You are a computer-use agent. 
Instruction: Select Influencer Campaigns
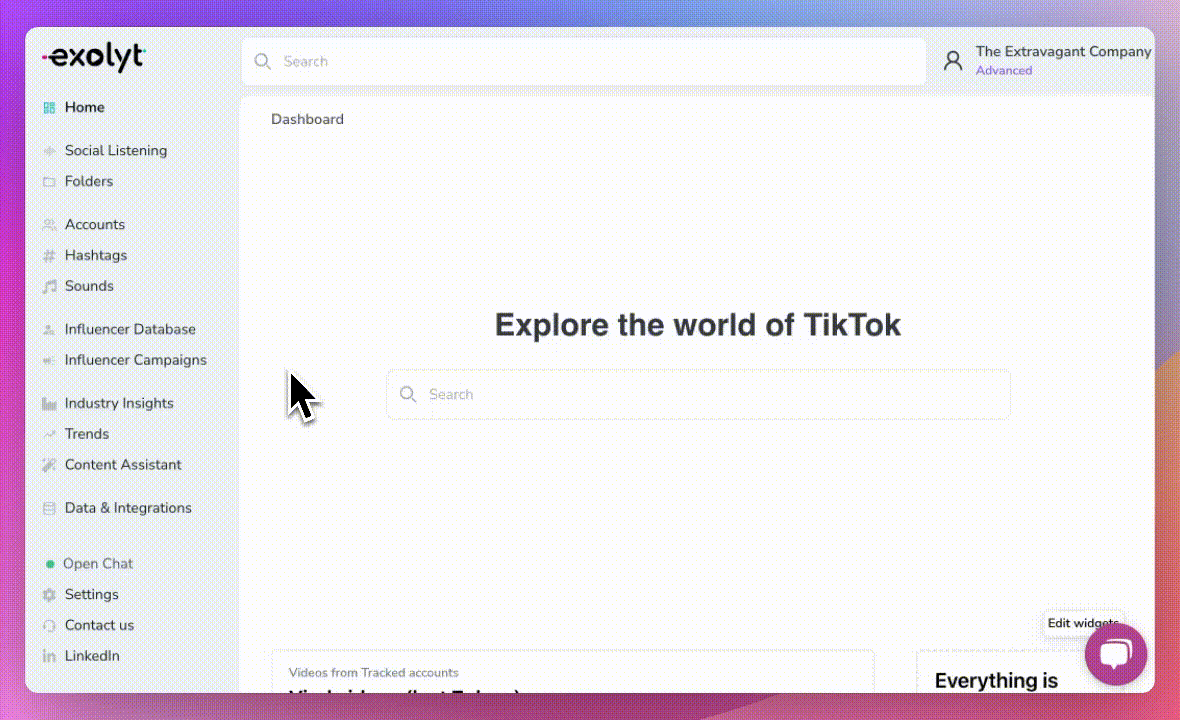(135, 360)
